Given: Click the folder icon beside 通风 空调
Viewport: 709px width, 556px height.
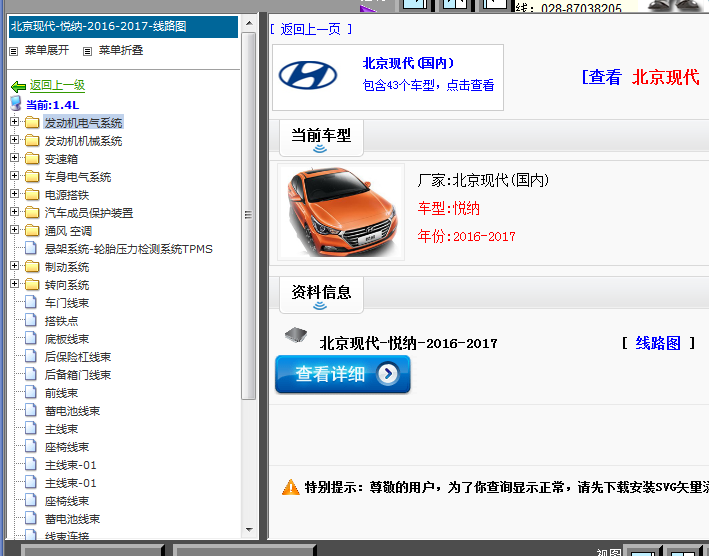Looking at the screenshot, I should (x=32, y=231).
